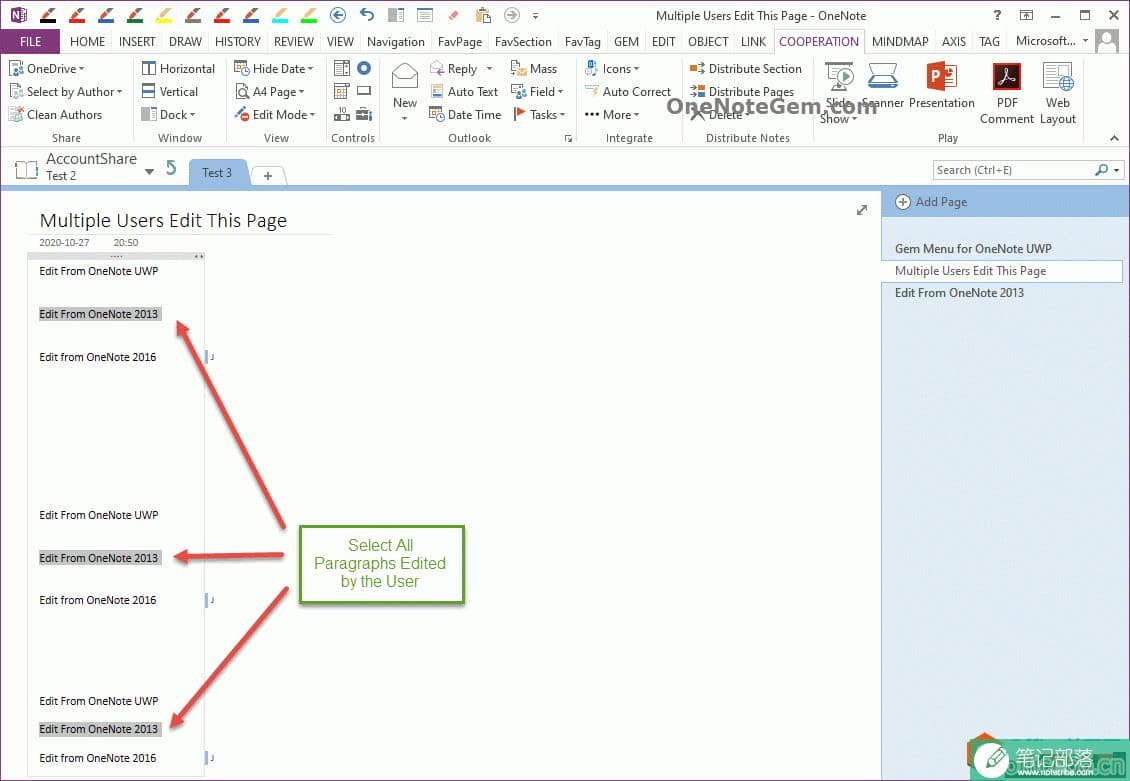Click the Horizontal window toggle
This screenshot has height=781, width=1130.
(x=178, y=68)
